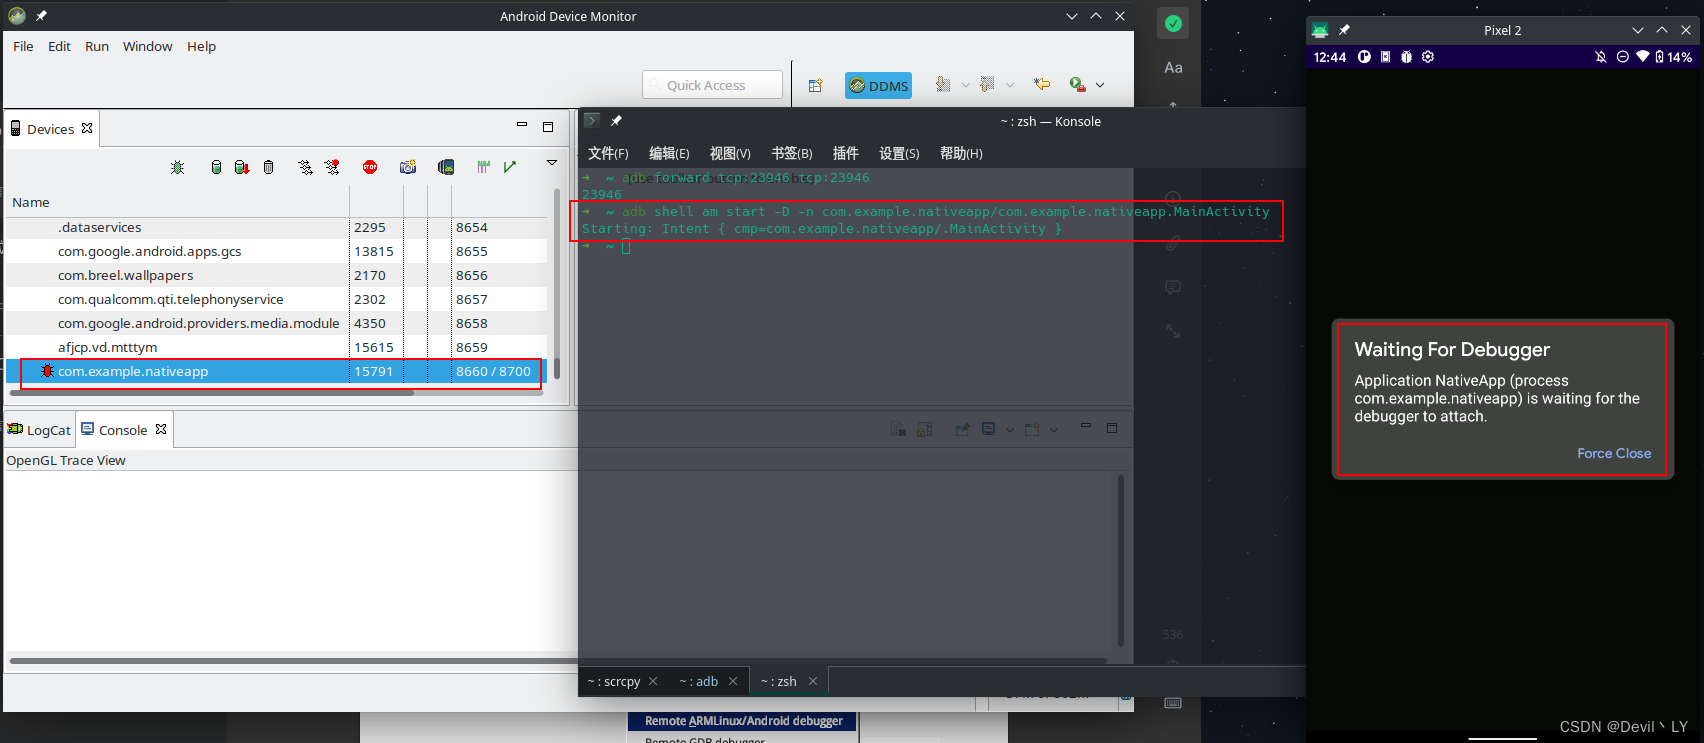
Task: Open the Konsole 文件(F) menu
Action: (608, 153)
